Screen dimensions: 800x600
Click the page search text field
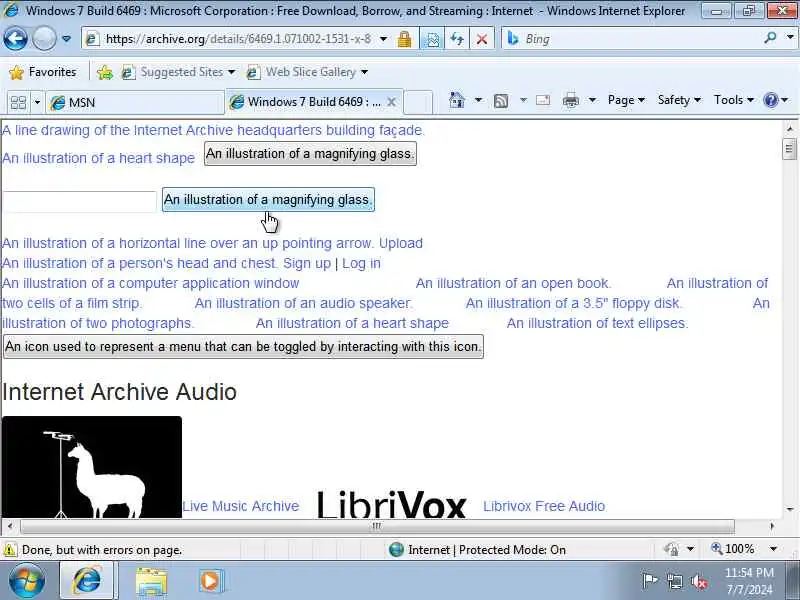click(79, 201)
